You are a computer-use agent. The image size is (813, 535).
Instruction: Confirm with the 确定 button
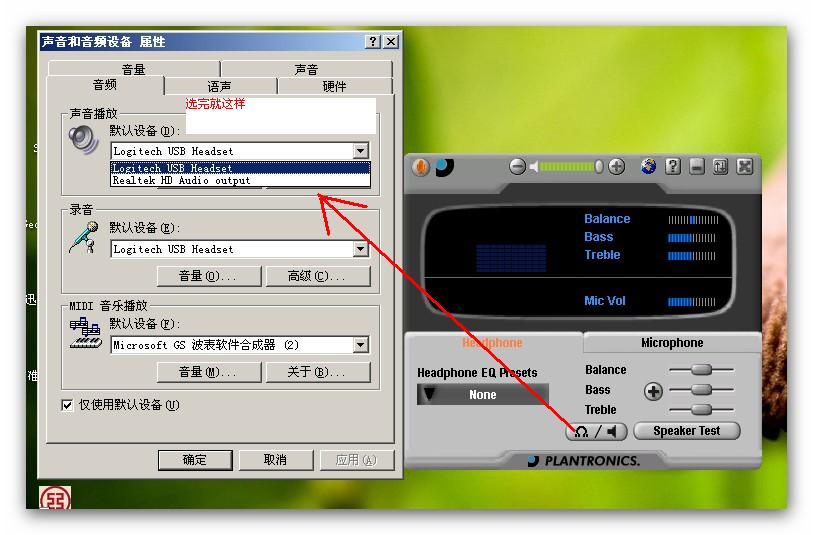pos(195,460)
